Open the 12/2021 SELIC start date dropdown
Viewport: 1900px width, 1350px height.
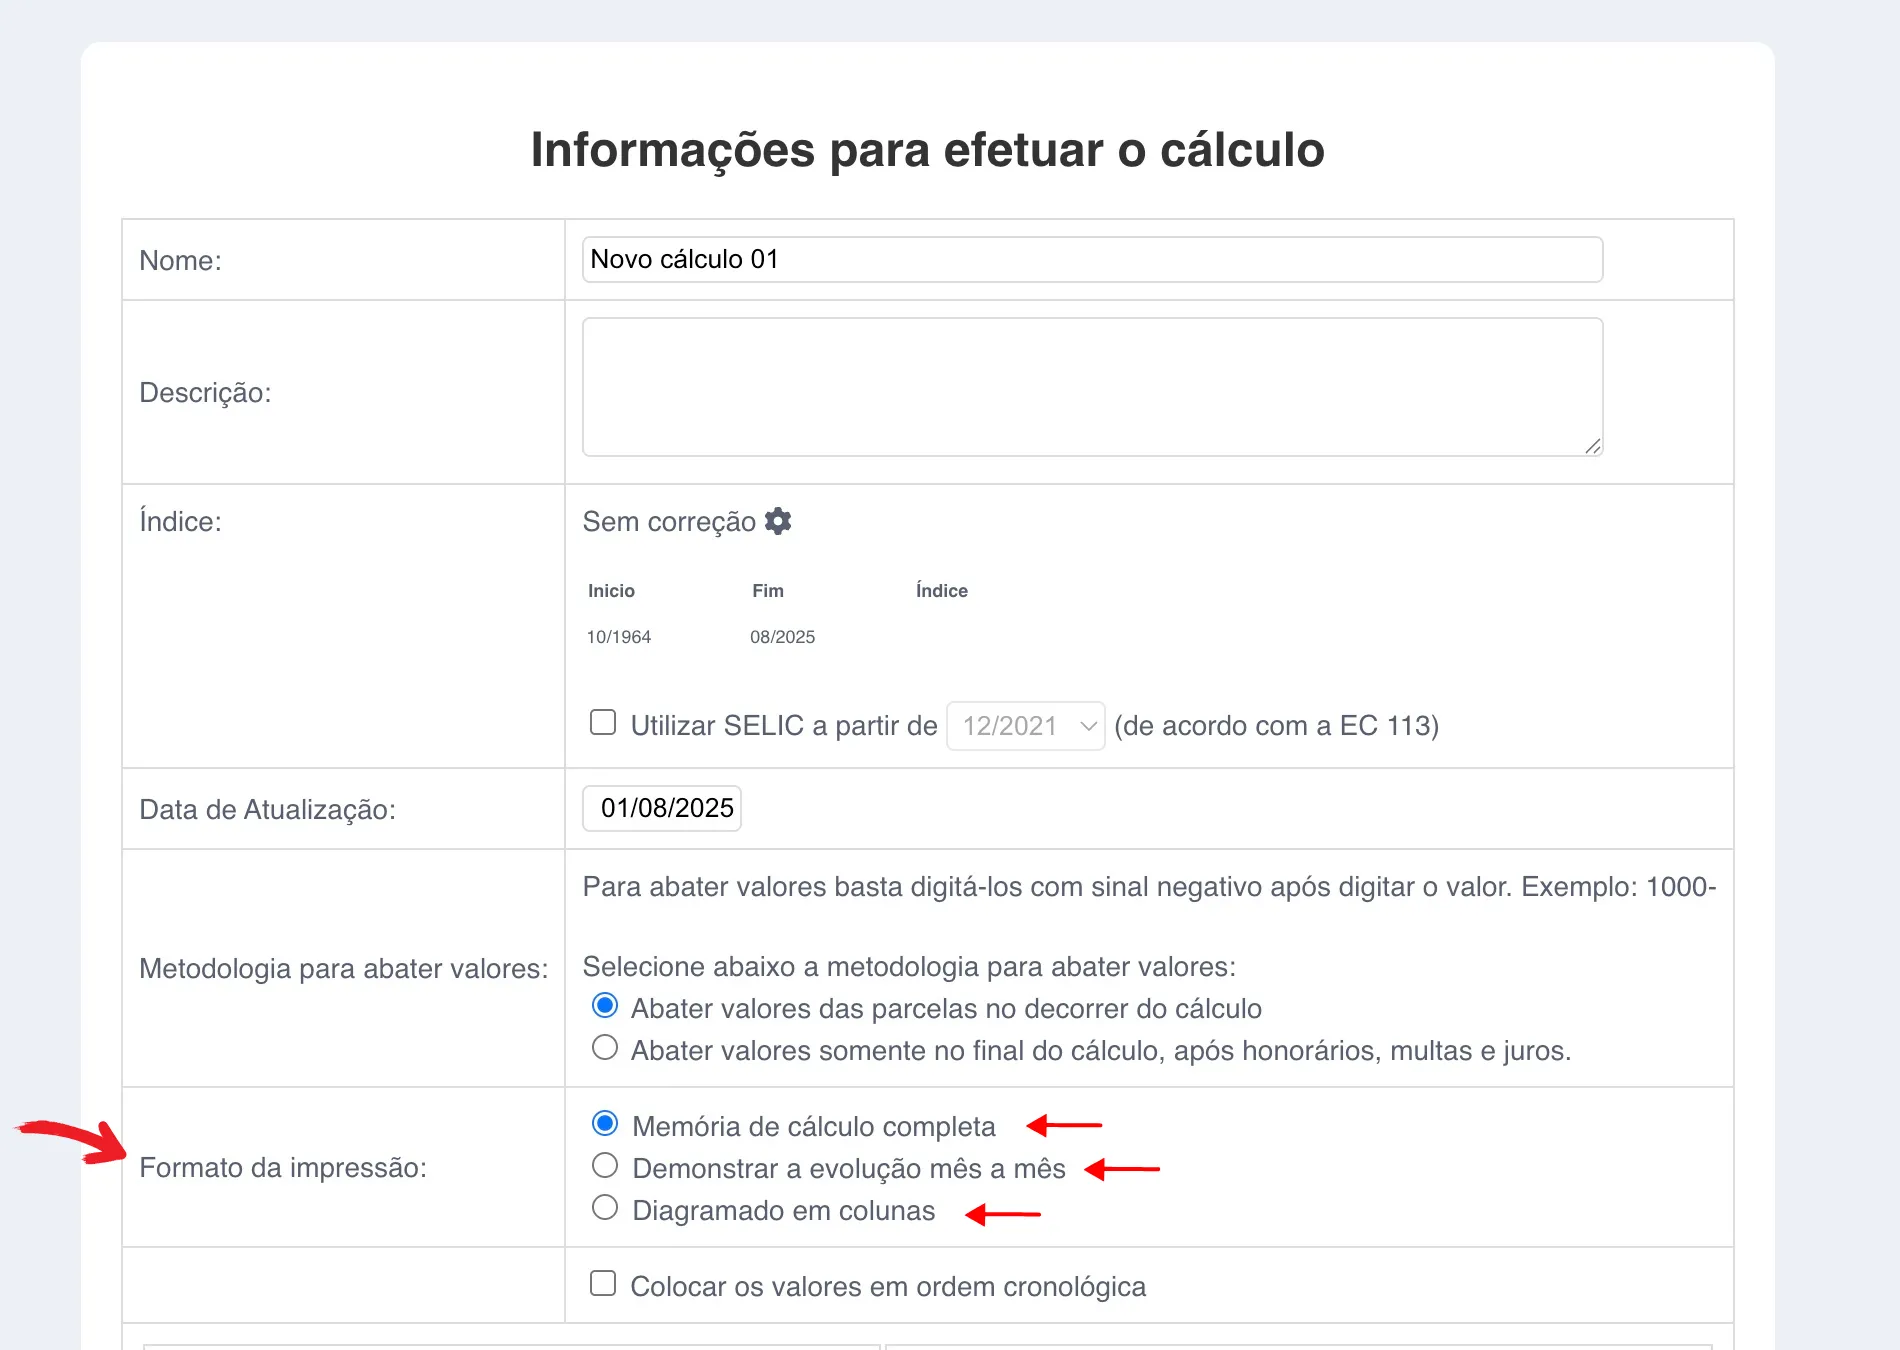1026,726
